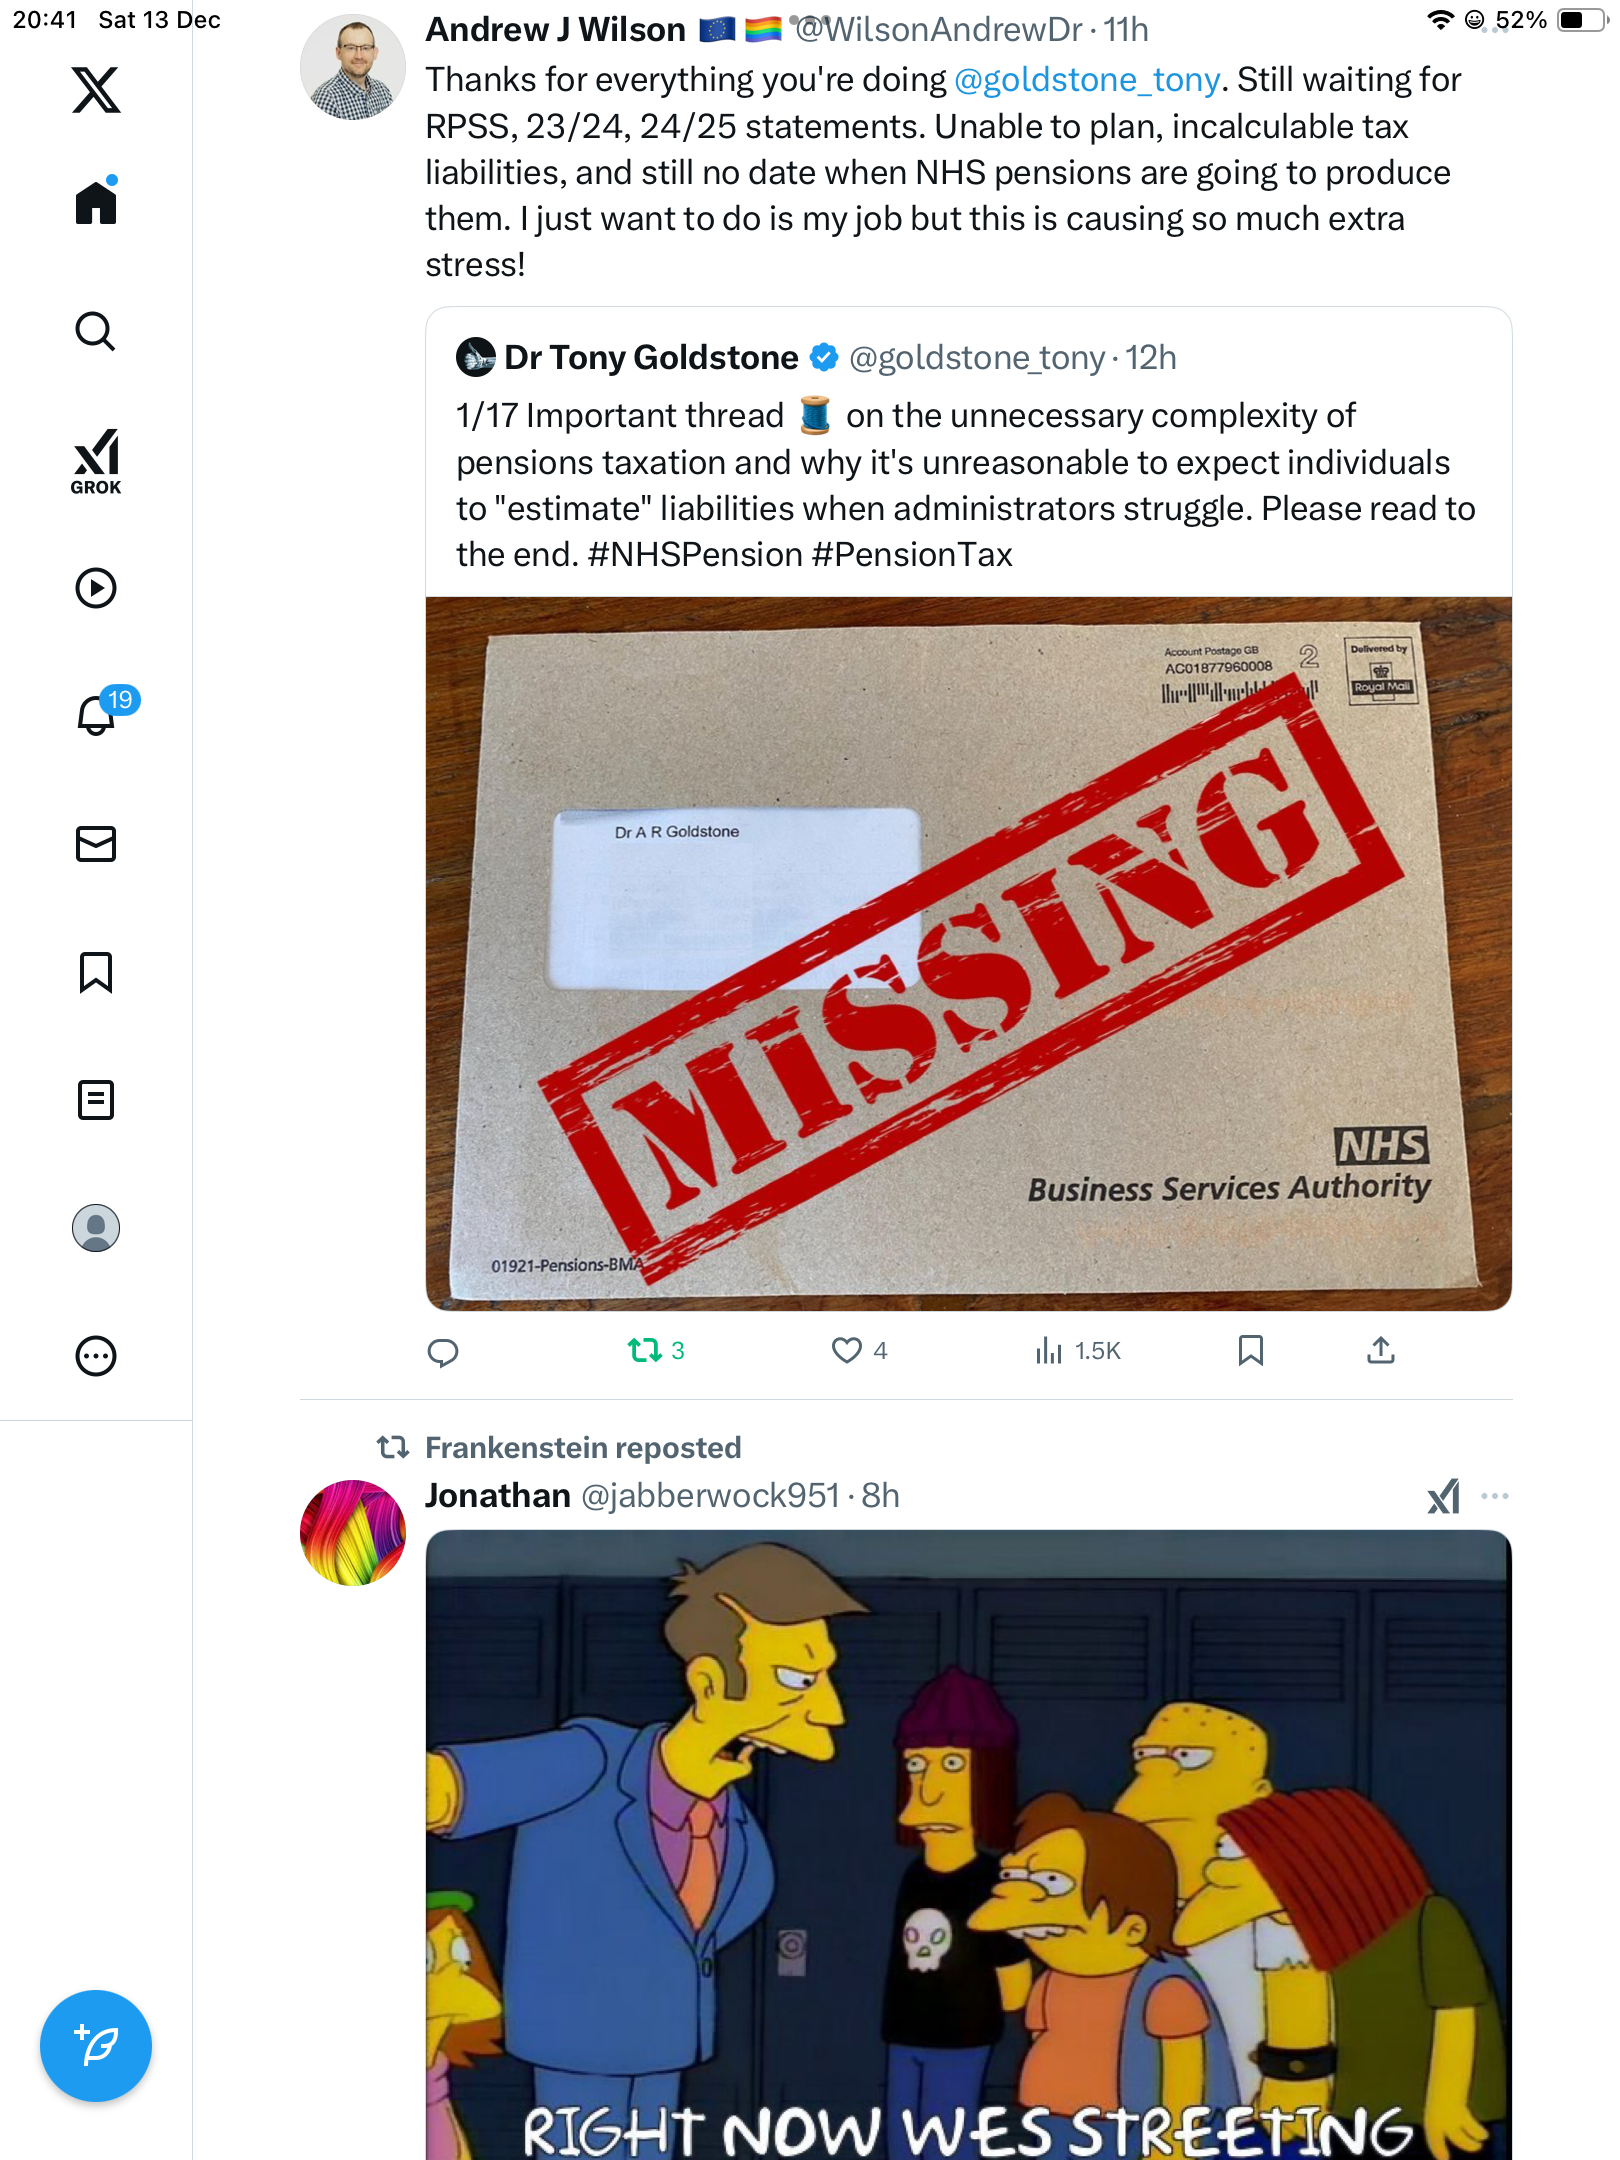Open the Lists sidebar icon
Viewport: 1620px width, 2160px height.
(x=96, y=1100)
